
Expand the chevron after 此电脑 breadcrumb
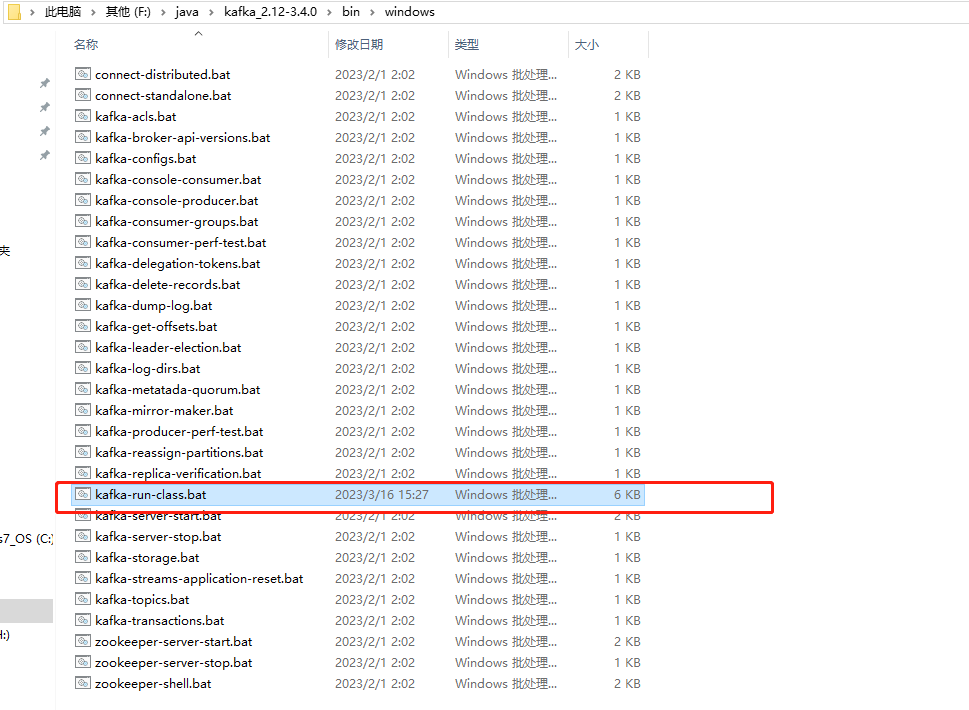click(93, 12)
